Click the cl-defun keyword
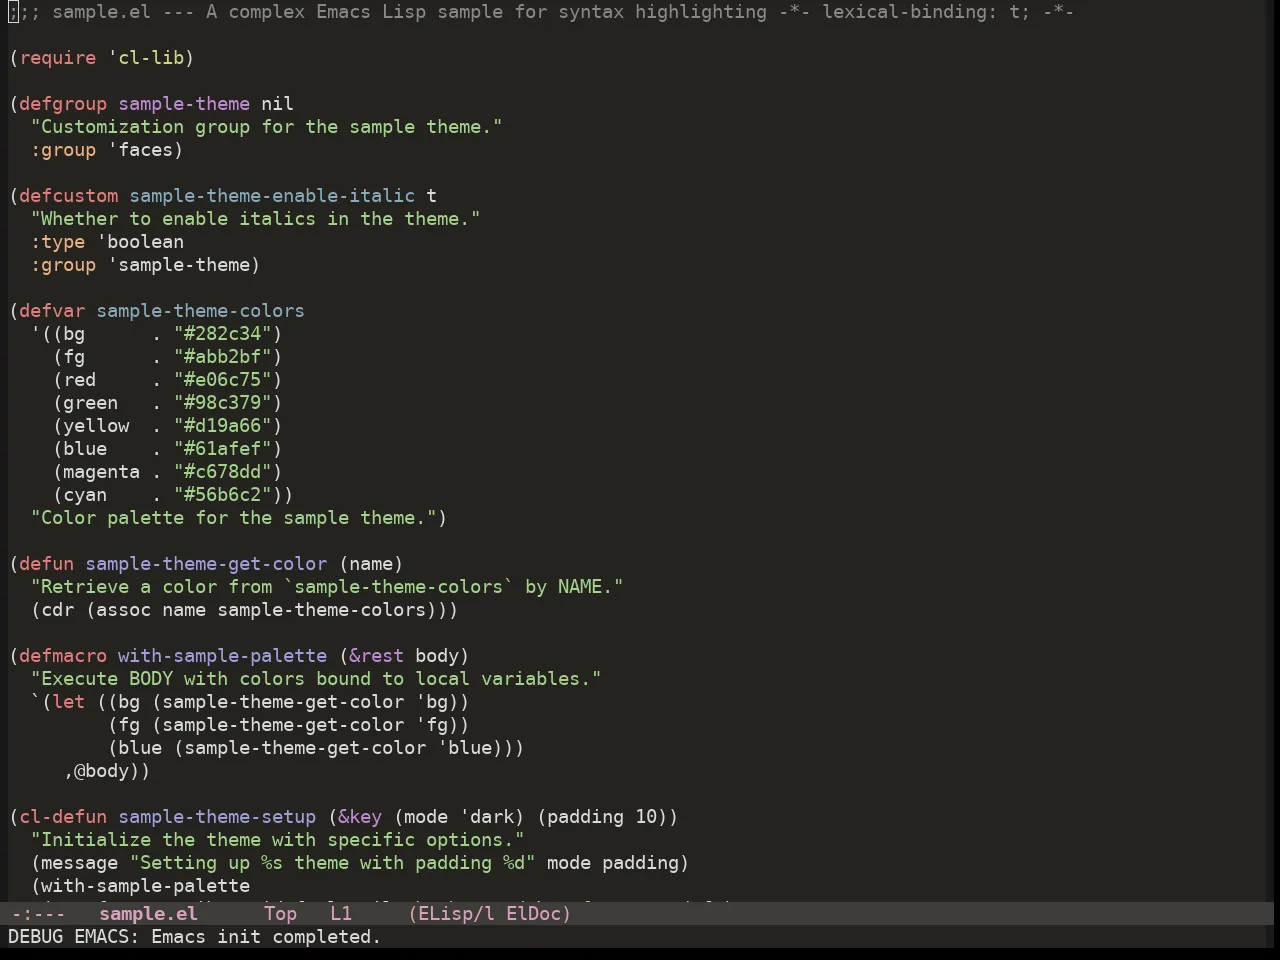 [63, 817]
